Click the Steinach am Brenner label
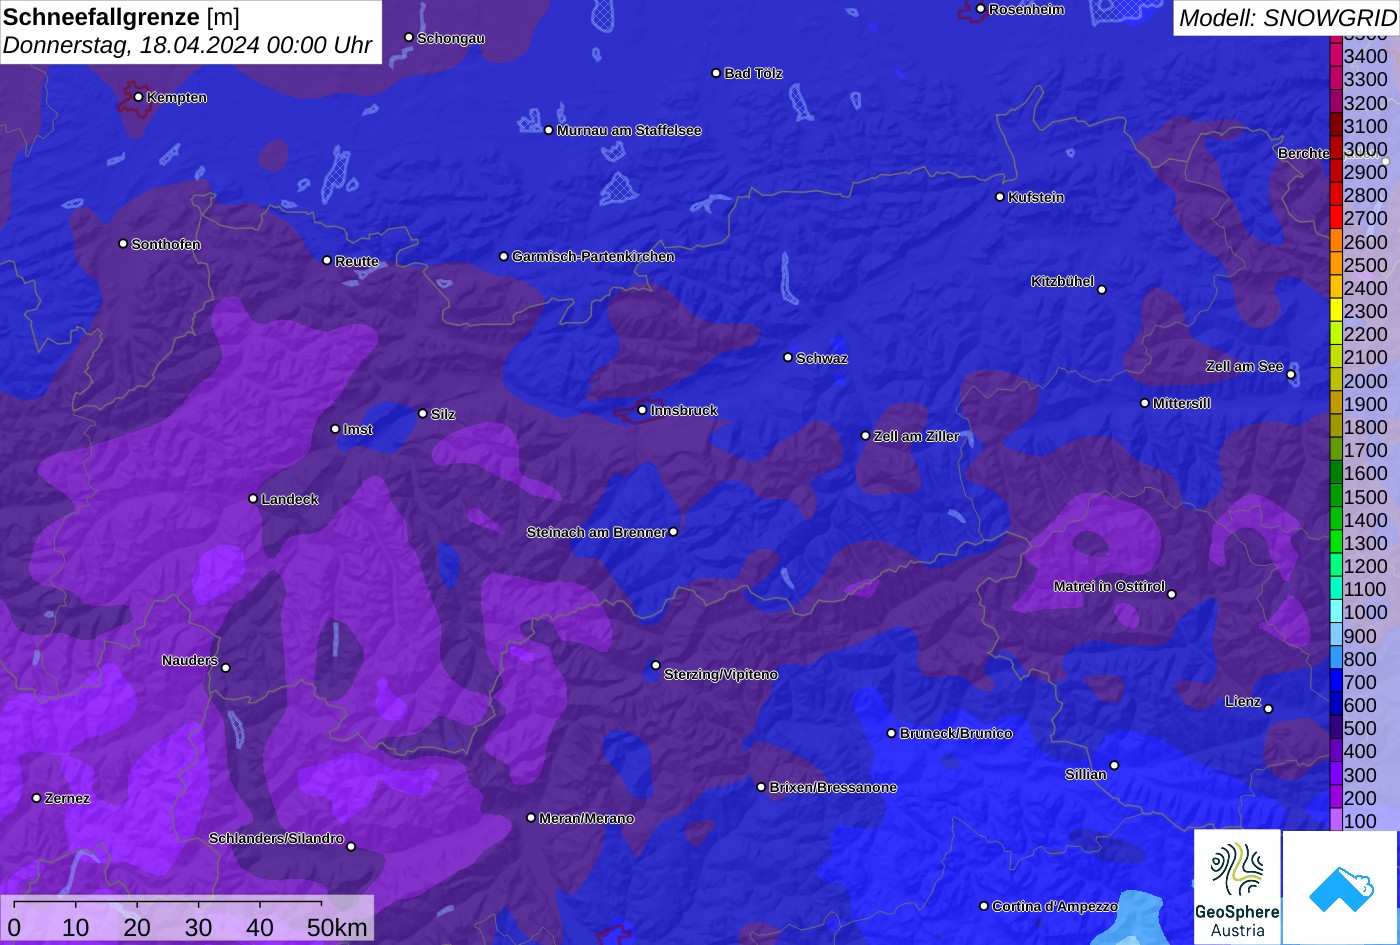1400x945 pixels. pos(596,532)
